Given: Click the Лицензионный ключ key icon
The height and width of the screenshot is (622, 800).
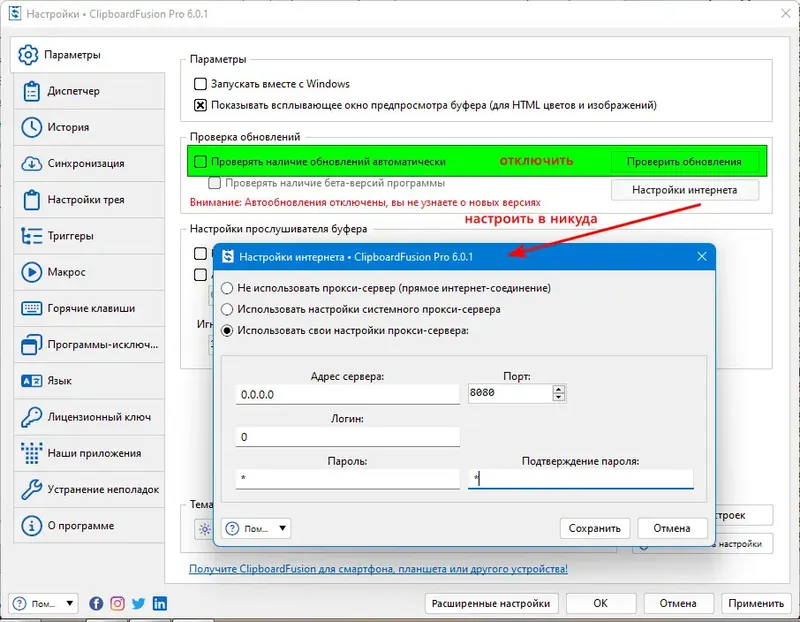Looking at the screenshot, I should coord(32,417).
